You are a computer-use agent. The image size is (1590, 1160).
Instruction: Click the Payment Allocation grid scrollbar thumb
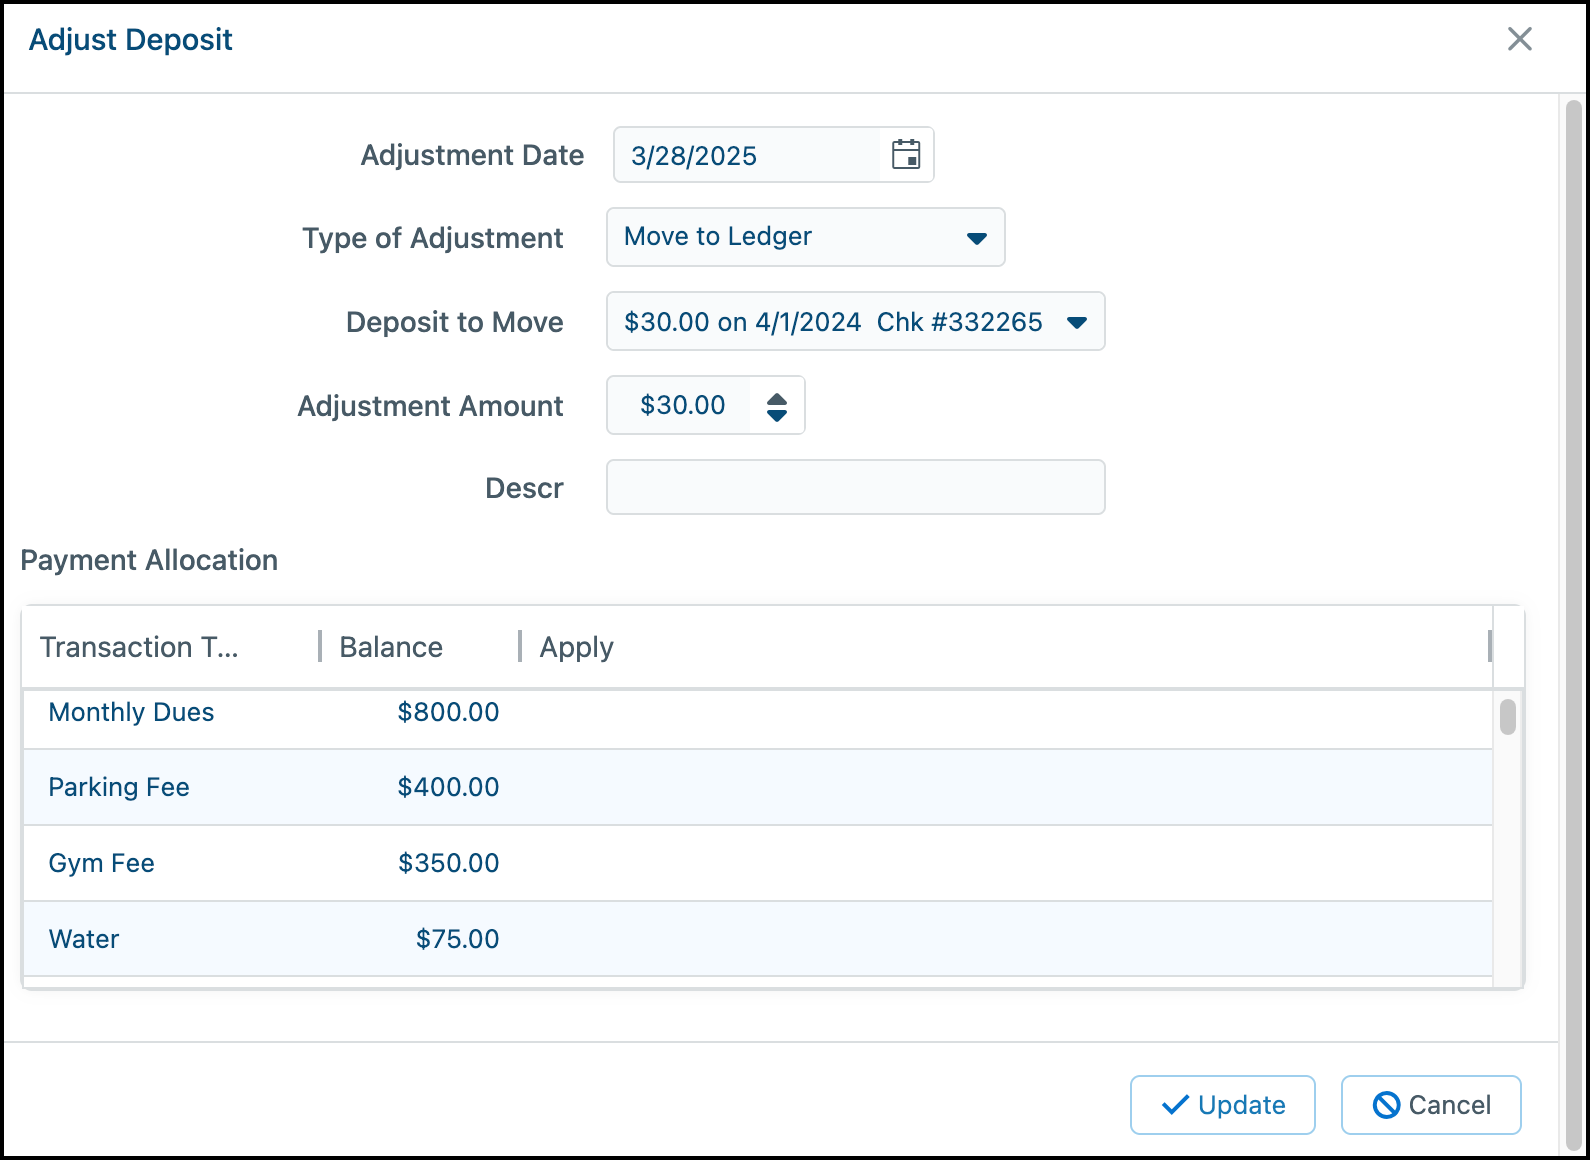tap(1508, 716)
